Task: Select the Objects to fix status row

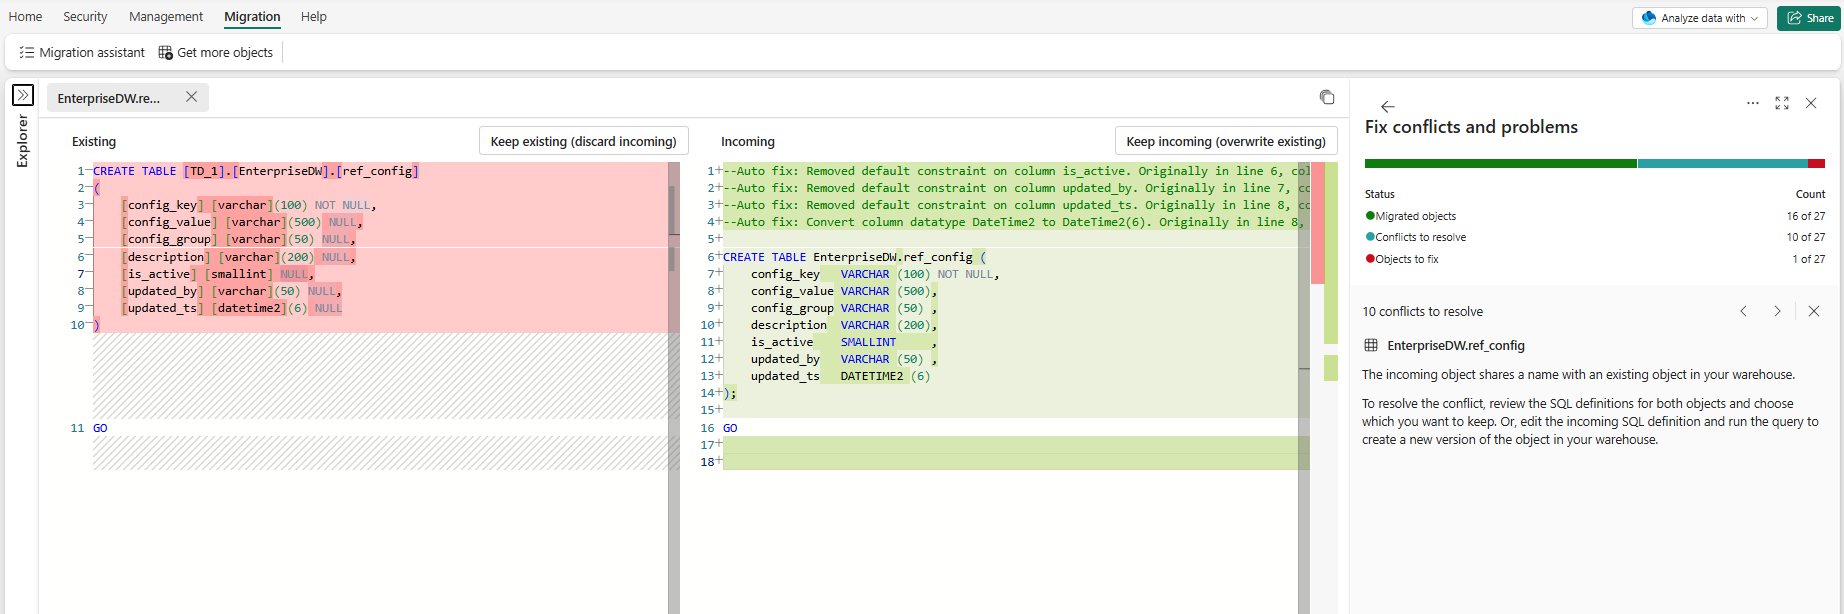Action: pyautogui.click(x=1595, y=259)
